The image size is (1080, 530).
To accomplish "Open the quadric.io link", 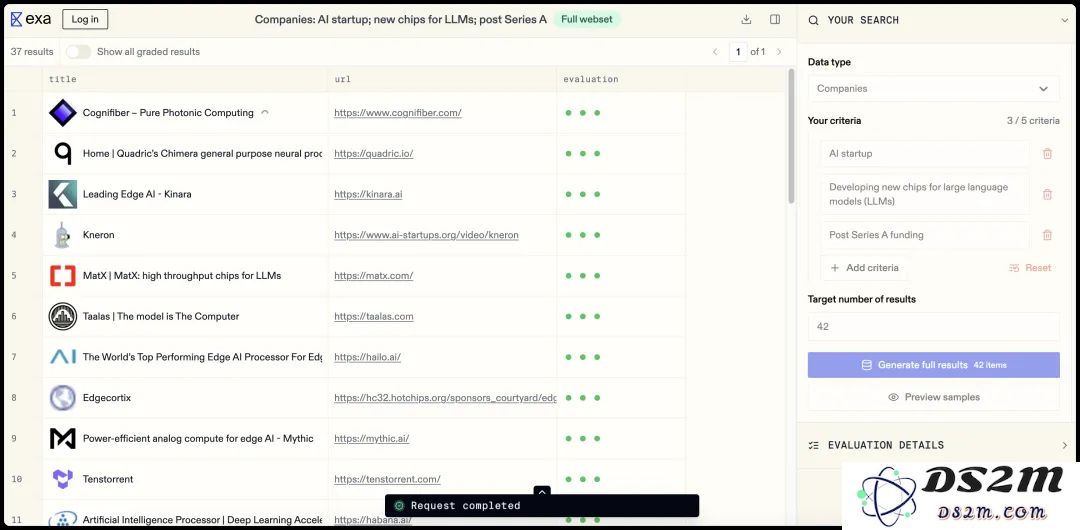I will pos(374,154).
